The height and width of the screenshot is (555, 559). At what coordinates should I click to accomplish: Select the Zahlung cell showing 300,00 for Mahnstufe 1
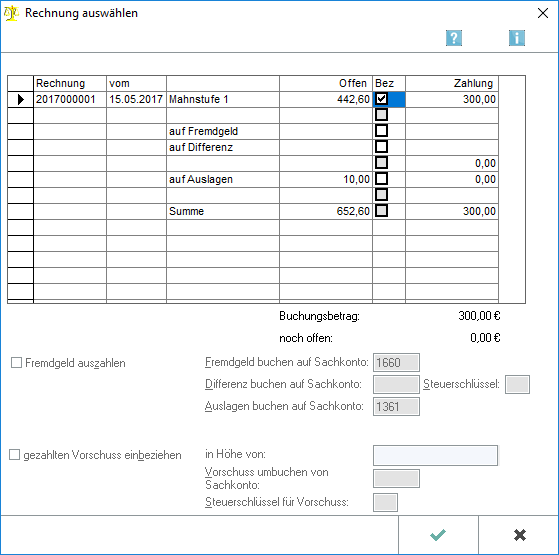tap(452, 99)
